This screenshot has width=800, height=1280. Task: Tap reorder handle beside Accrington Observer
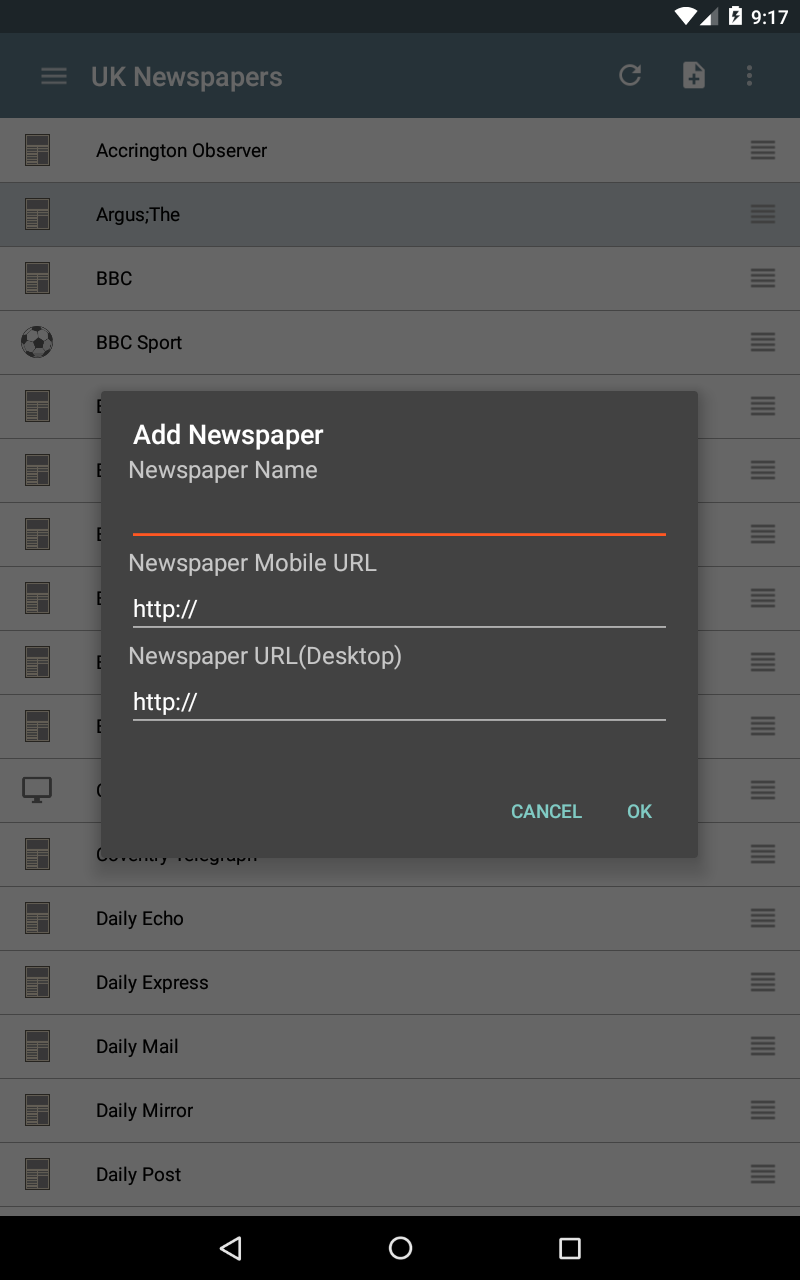coord(762,150)
